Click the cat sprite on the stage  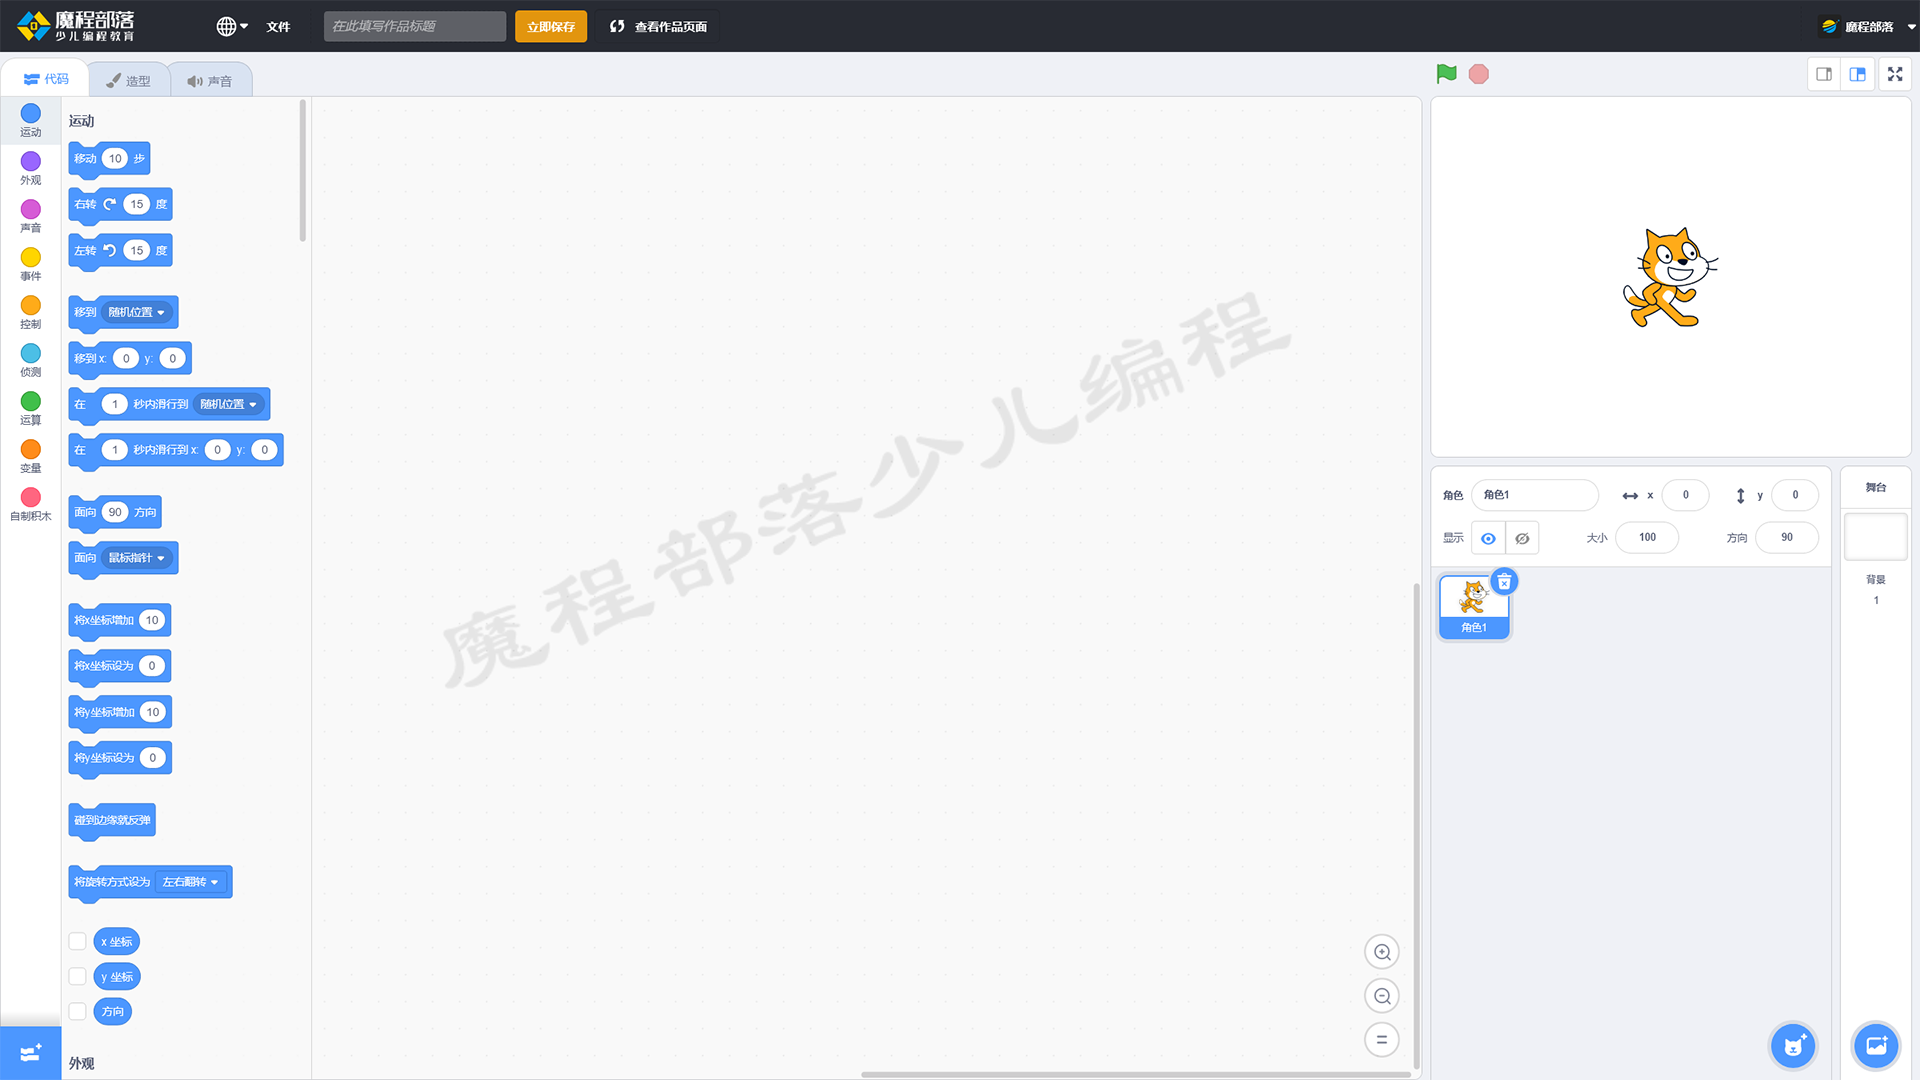[x=1670, y=277]
